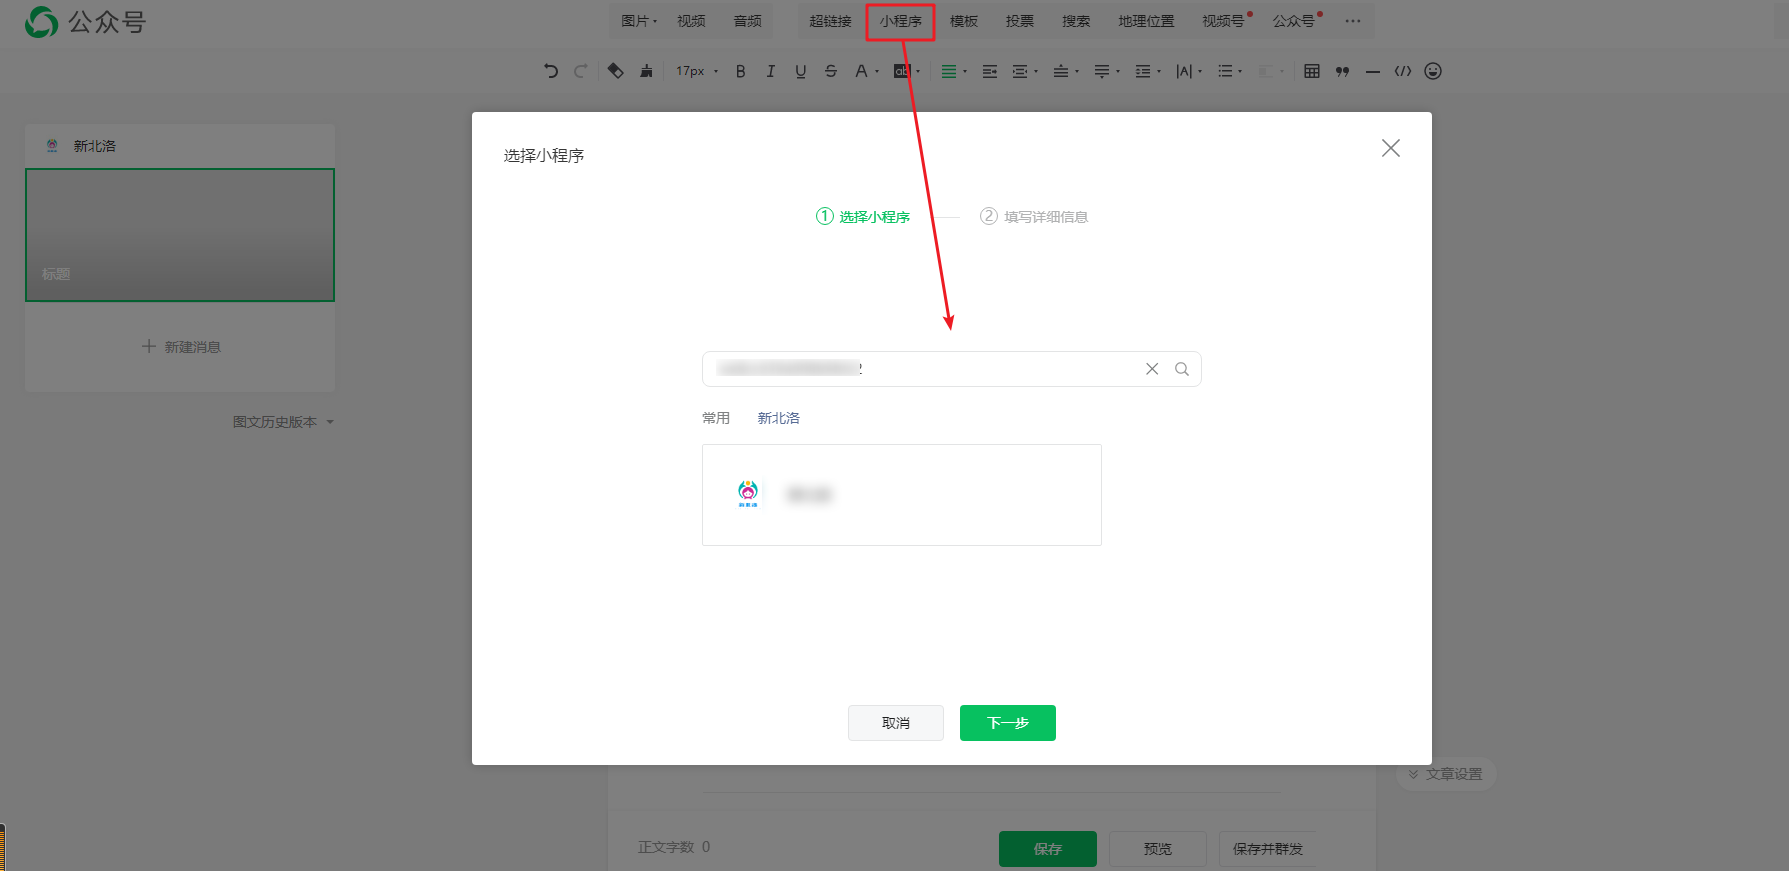1789x871 pixels.
Task: Expand the 图文历史版本 dropdown
Action: (x=283, y=422)
